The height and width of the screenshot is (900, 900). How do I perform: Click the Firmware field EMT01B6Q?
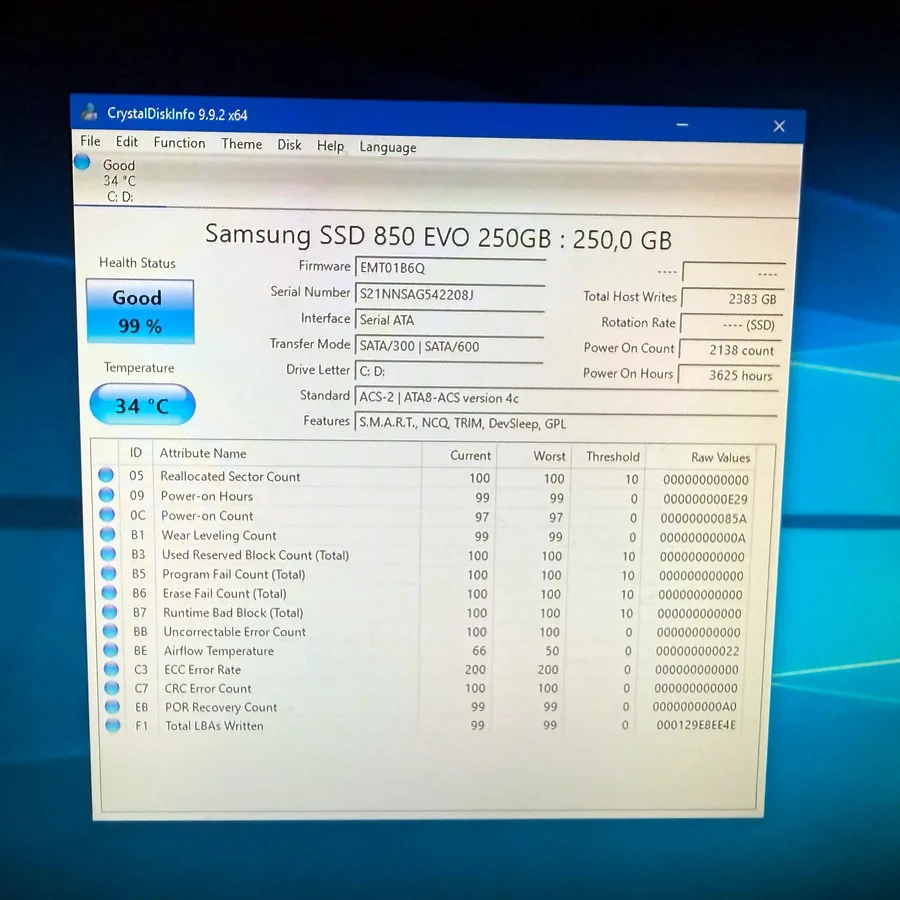449,268
